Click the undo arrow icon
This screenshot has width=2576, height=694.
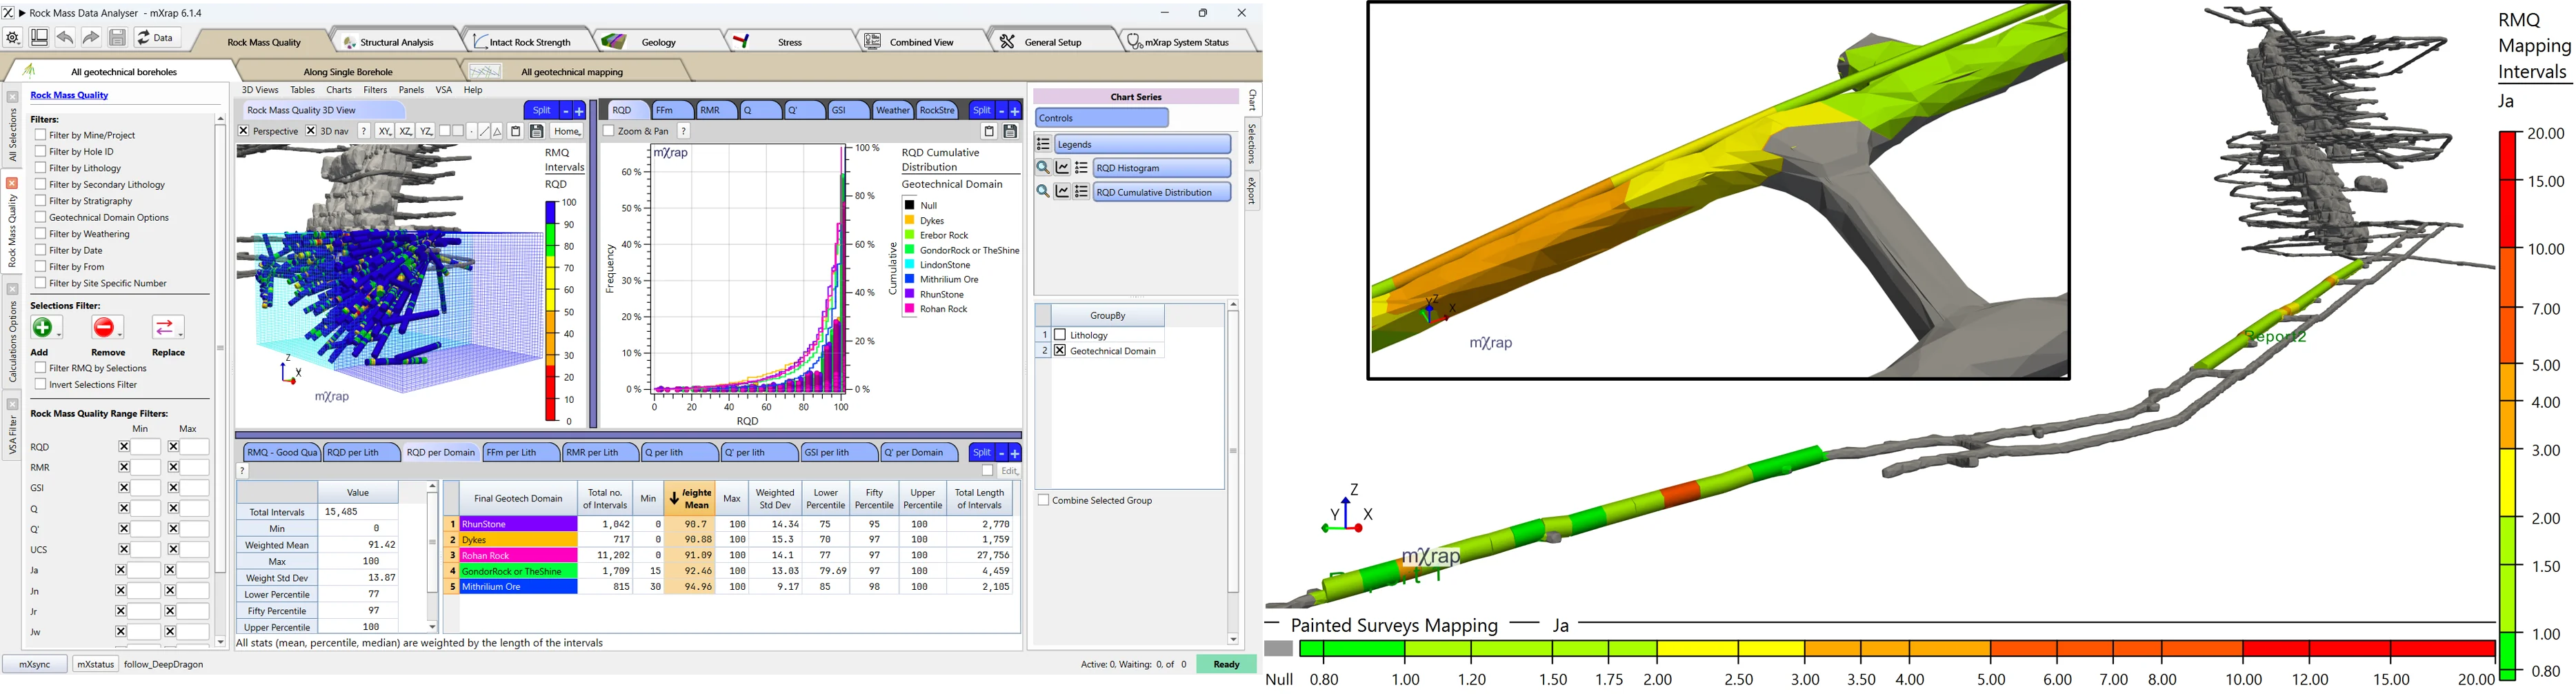pos(65,38)
